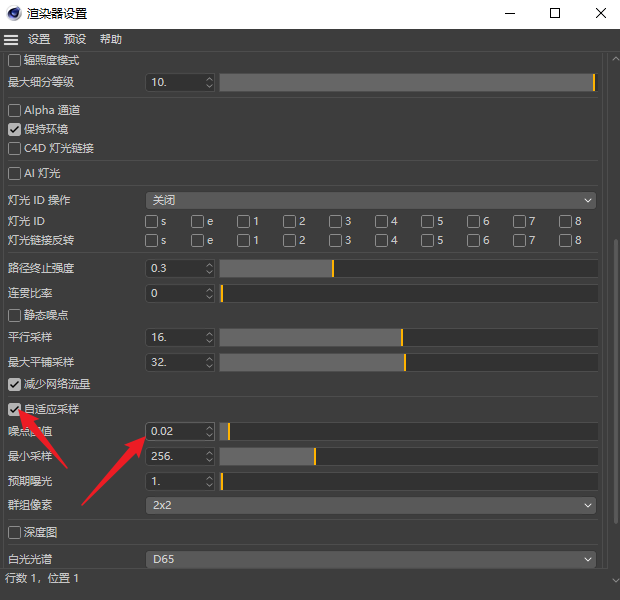
Task: Open the 预设 menu
Action: (x=75, y=39)
